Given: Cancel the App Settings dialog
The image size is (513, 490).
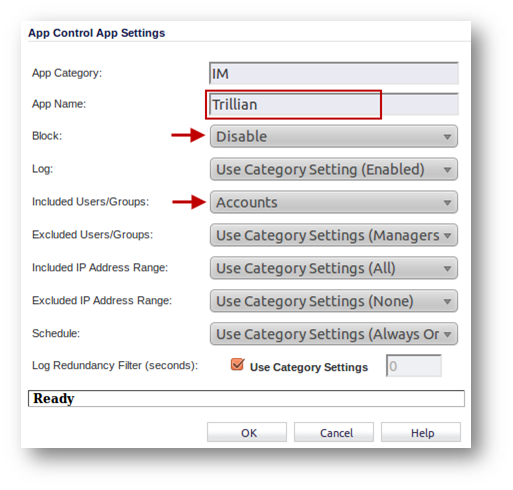Looking at the screenshot, I should (x=334, y=433).
